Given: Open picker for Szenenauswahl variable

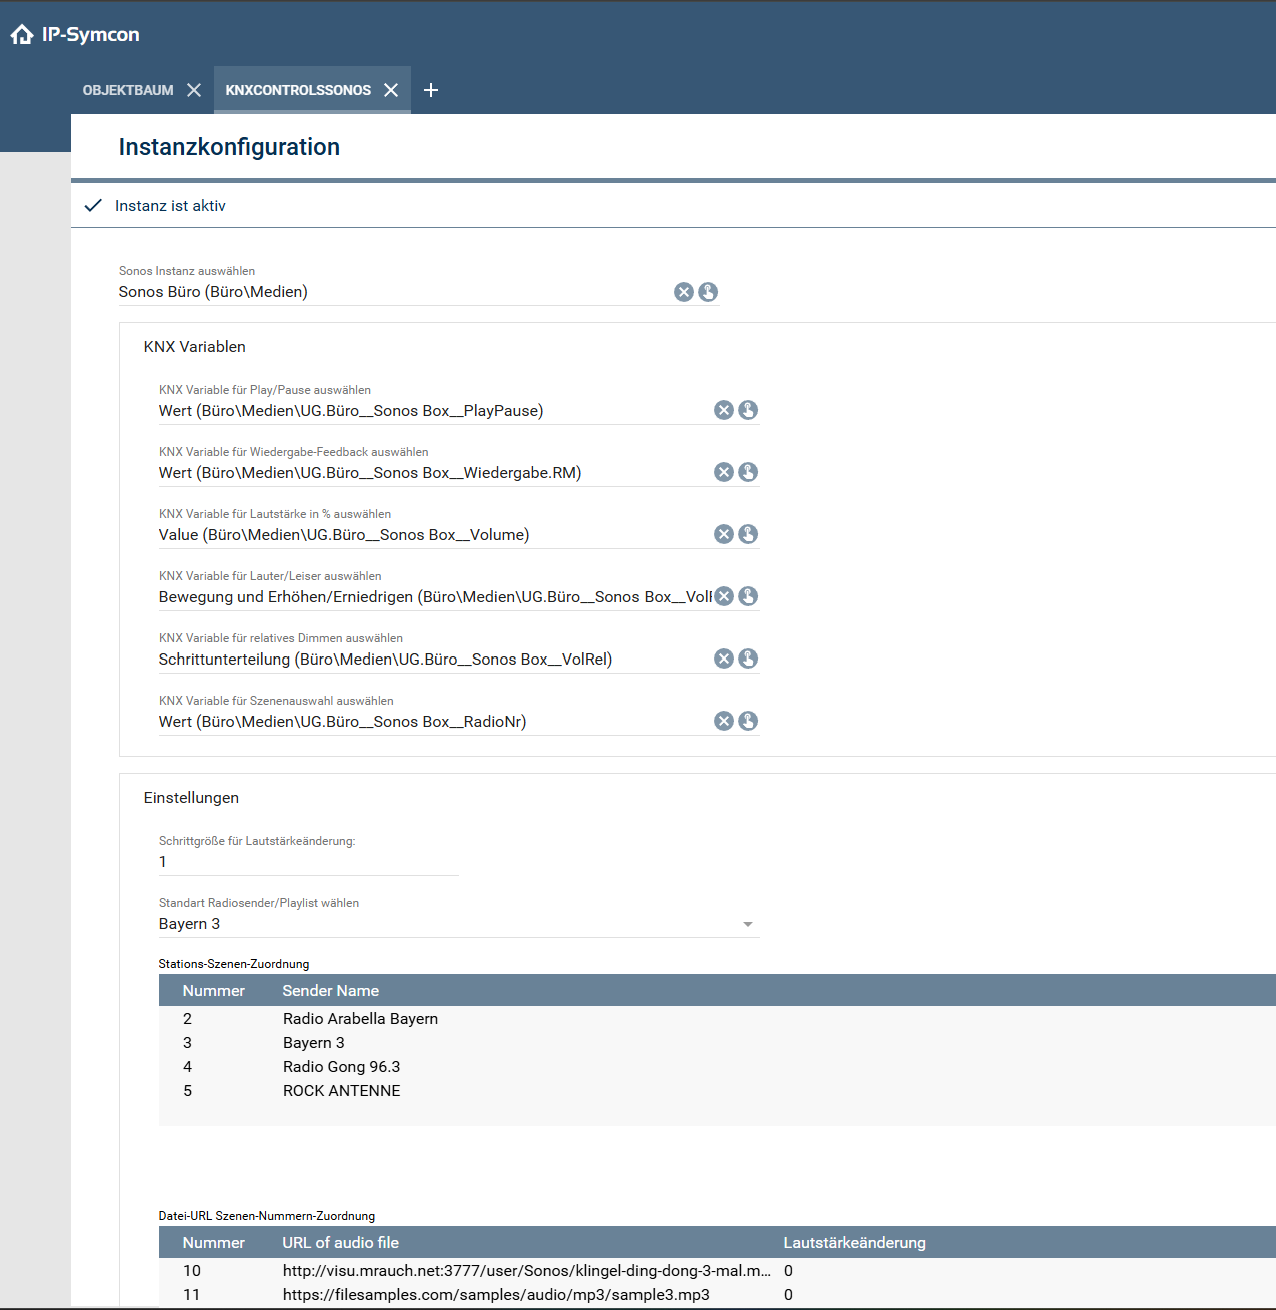Looking at the screenshot, I should pyautogui.click(x=748, y=721).
